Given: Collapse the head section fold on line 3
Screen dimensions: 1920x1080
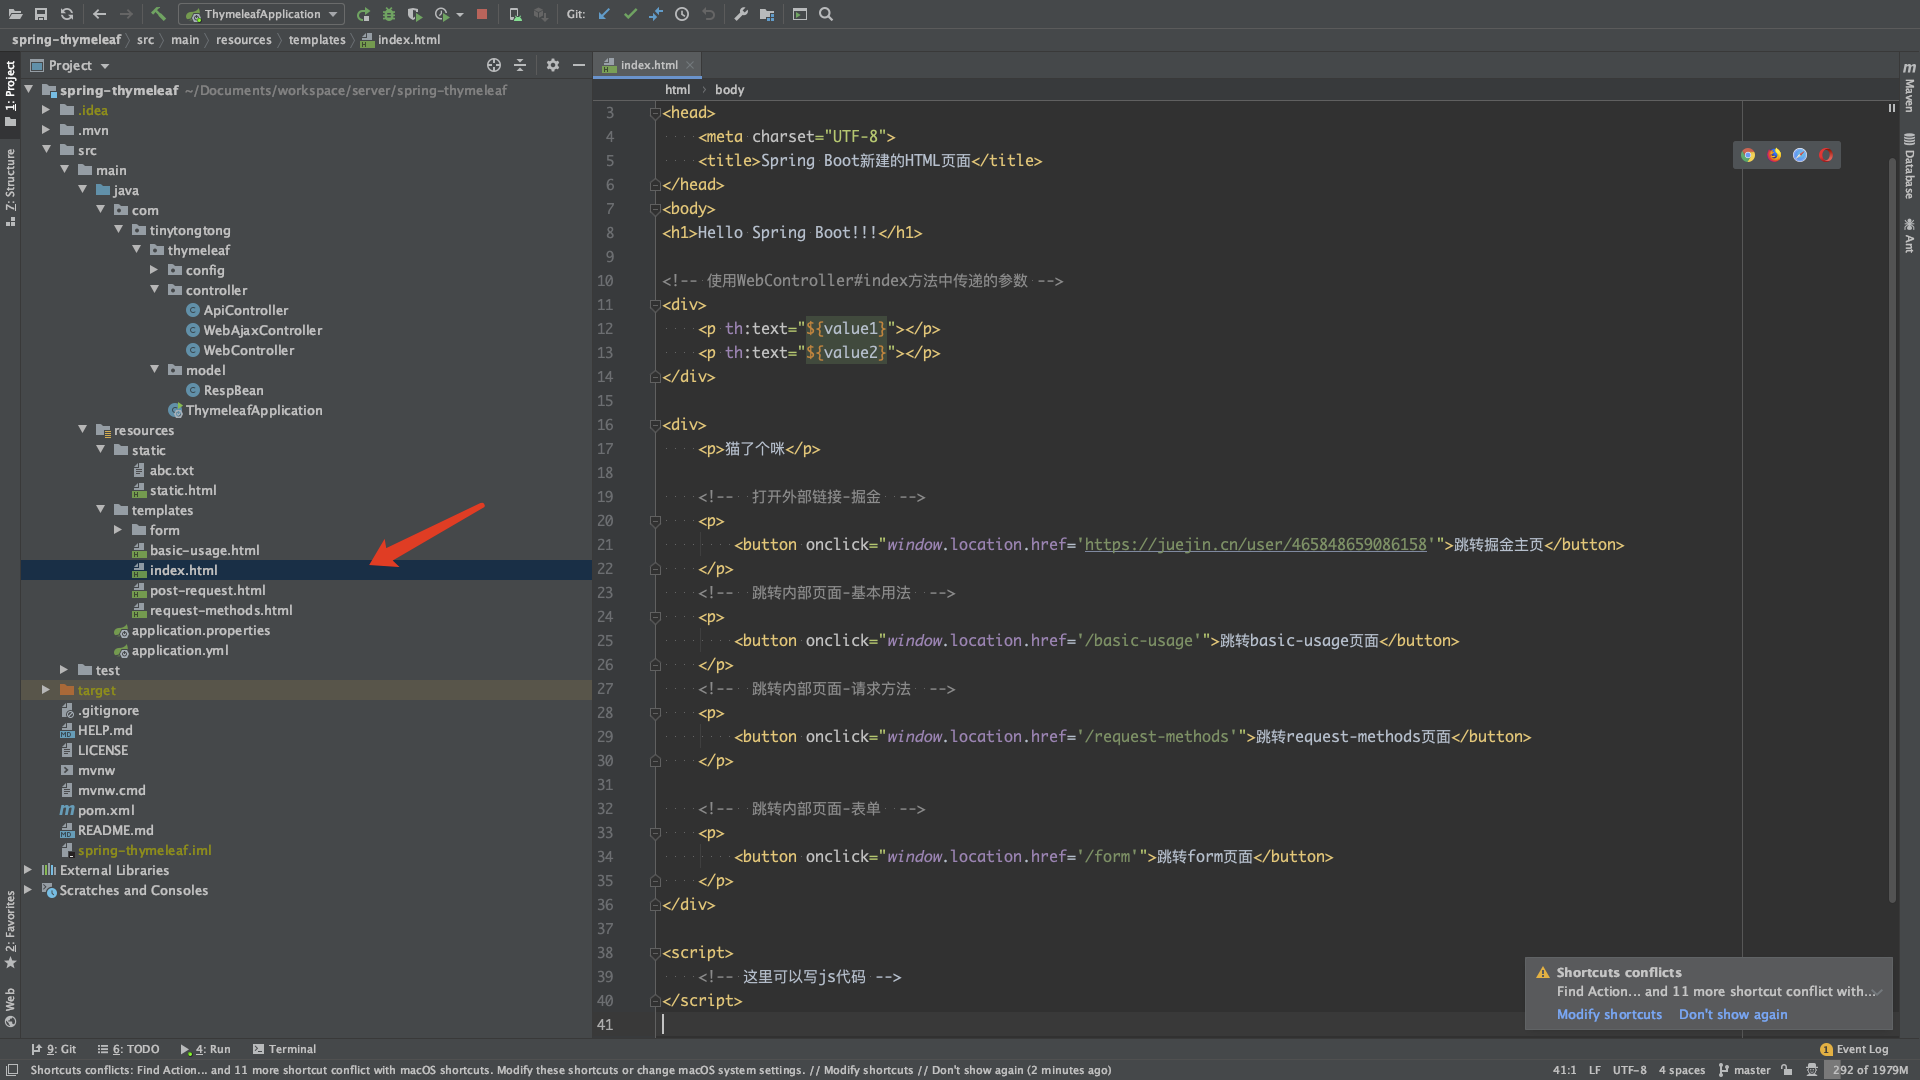Looking at the screenshot, I should click(655, 113).
